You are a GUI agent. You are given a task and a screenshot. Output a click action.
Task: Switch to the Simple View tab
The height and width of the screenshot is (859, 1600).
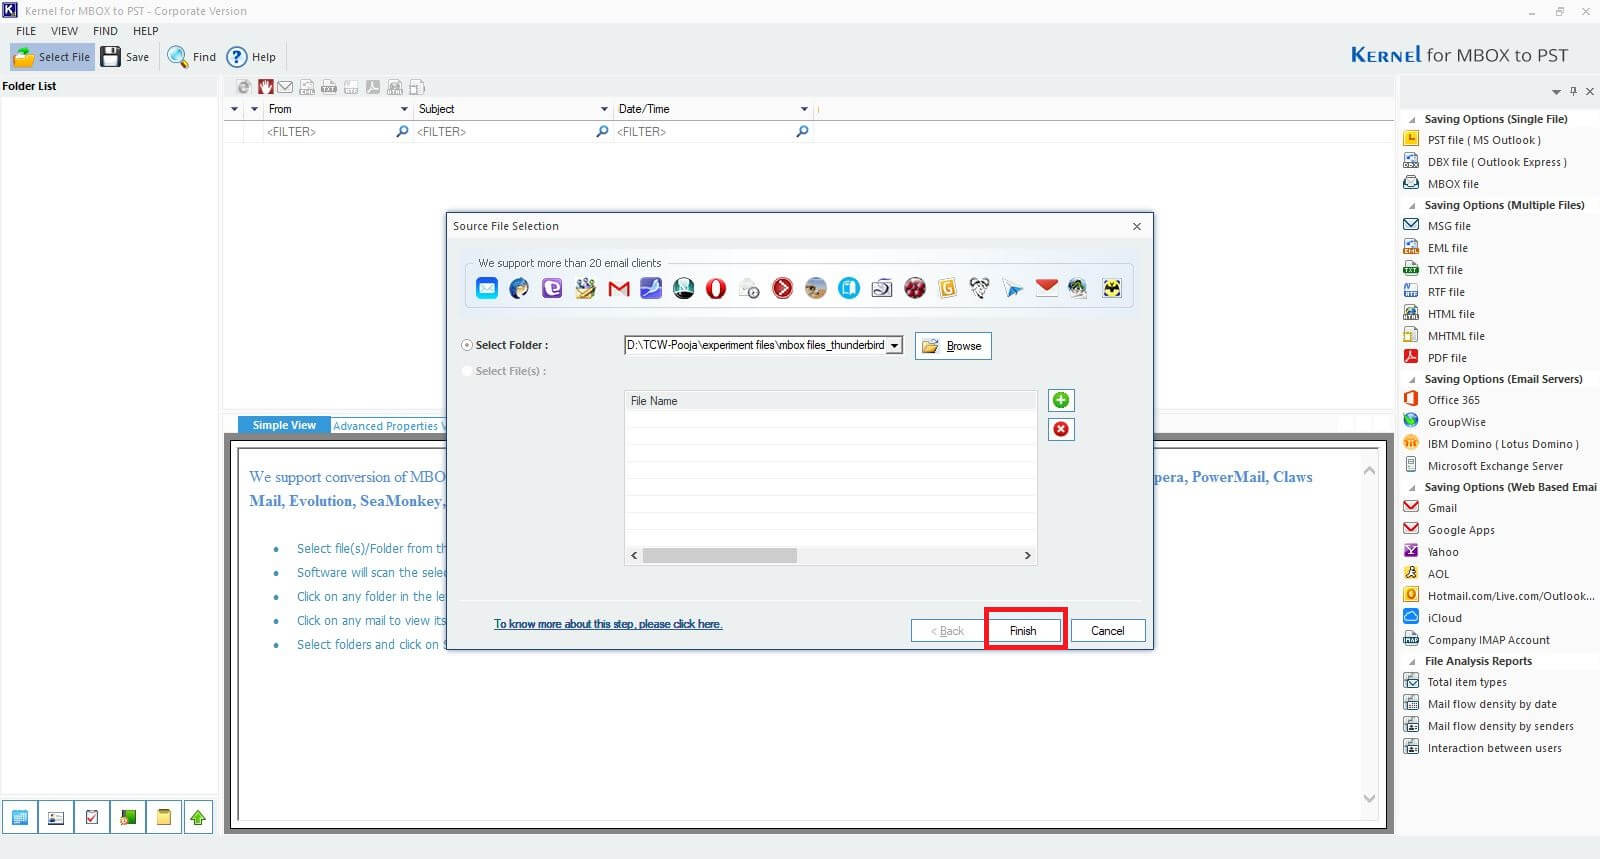click(x=284, y=425)
